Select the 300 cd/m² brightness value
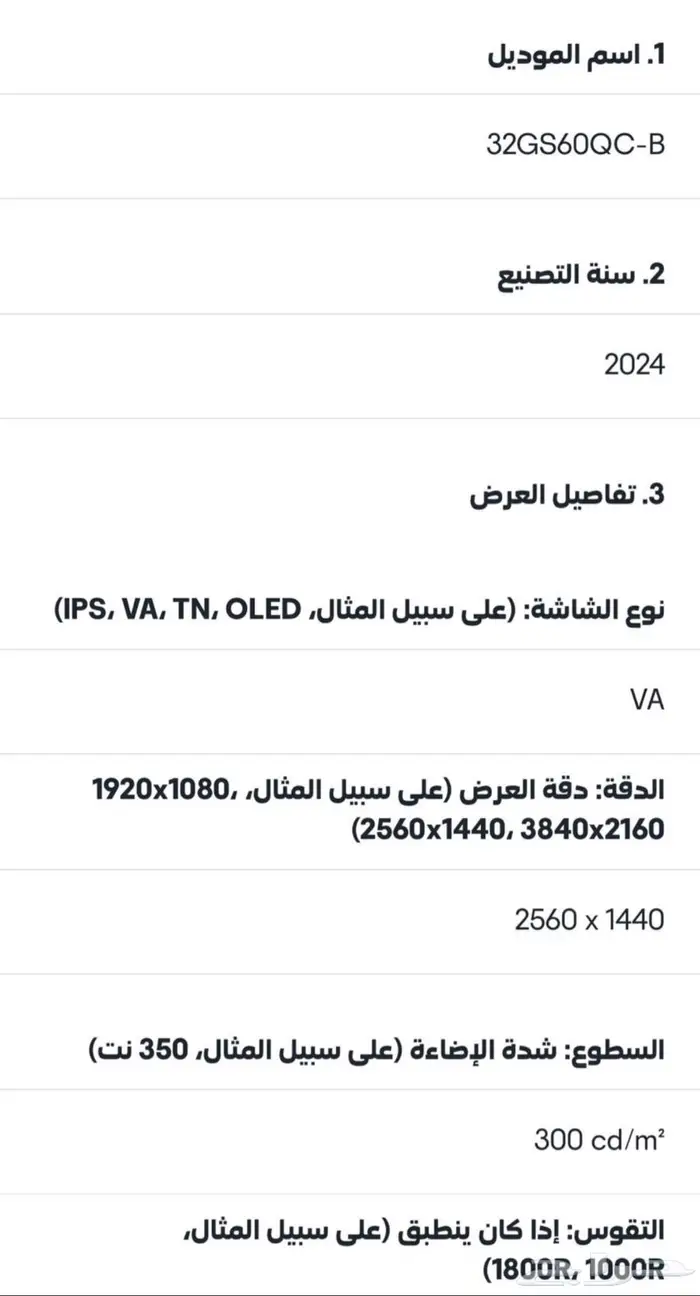The height and width of the screenshot is (1296, 700). [x=599, y=1140]
